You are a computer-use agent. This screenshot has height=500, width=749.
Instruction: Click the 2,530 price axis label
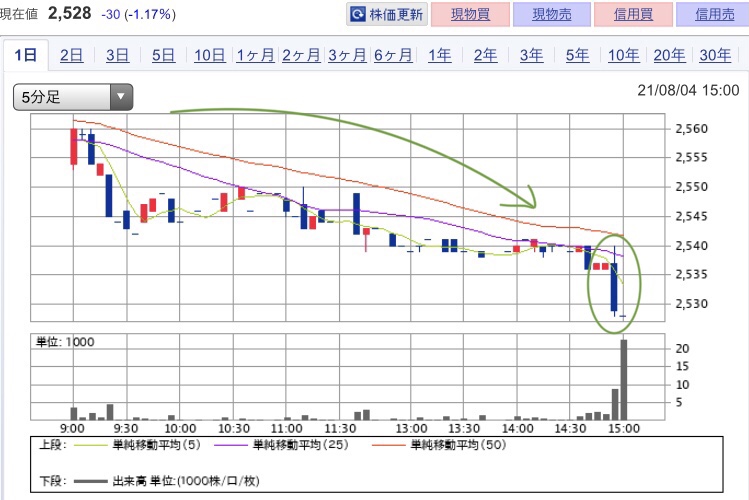pos(691,304)
